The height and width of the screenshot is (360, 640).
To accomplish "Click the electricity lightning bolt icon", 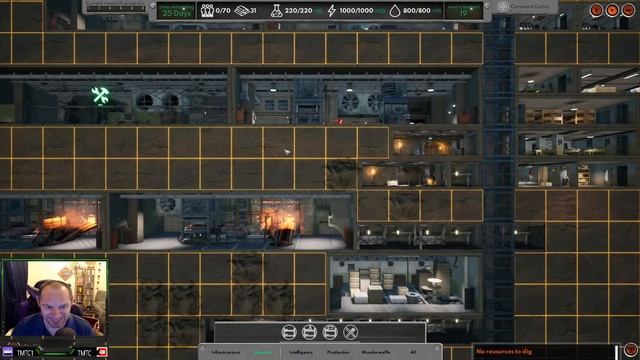I will click(332, 11).
